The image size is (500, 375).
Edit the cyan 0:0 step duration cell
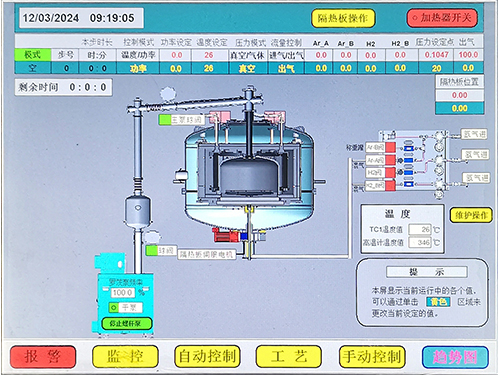(97, 68)
